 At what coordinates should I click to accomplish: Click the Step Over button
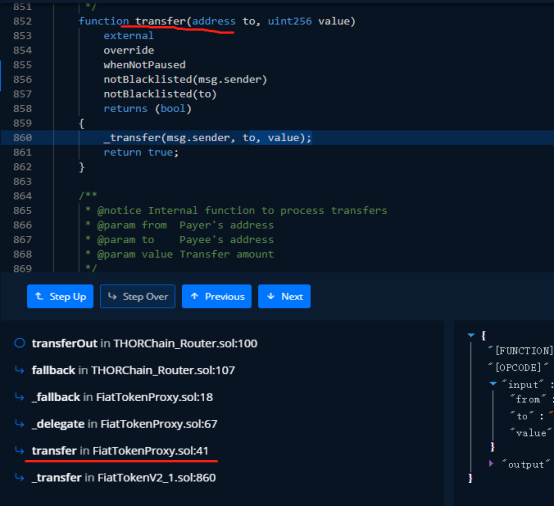[x=137, y=296]
